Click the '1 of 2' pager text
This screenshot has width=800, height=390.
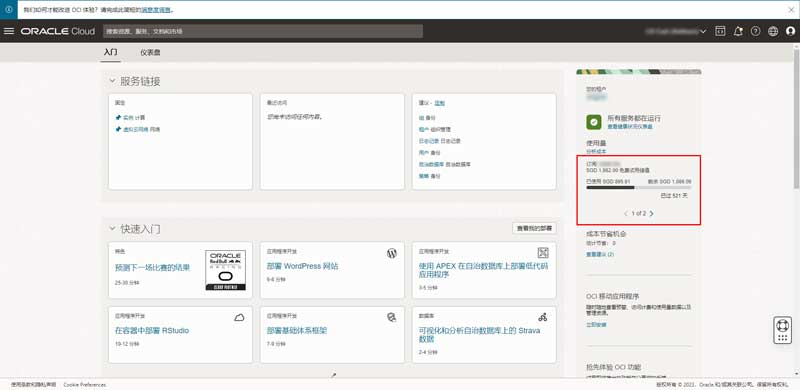coord(638,213)
